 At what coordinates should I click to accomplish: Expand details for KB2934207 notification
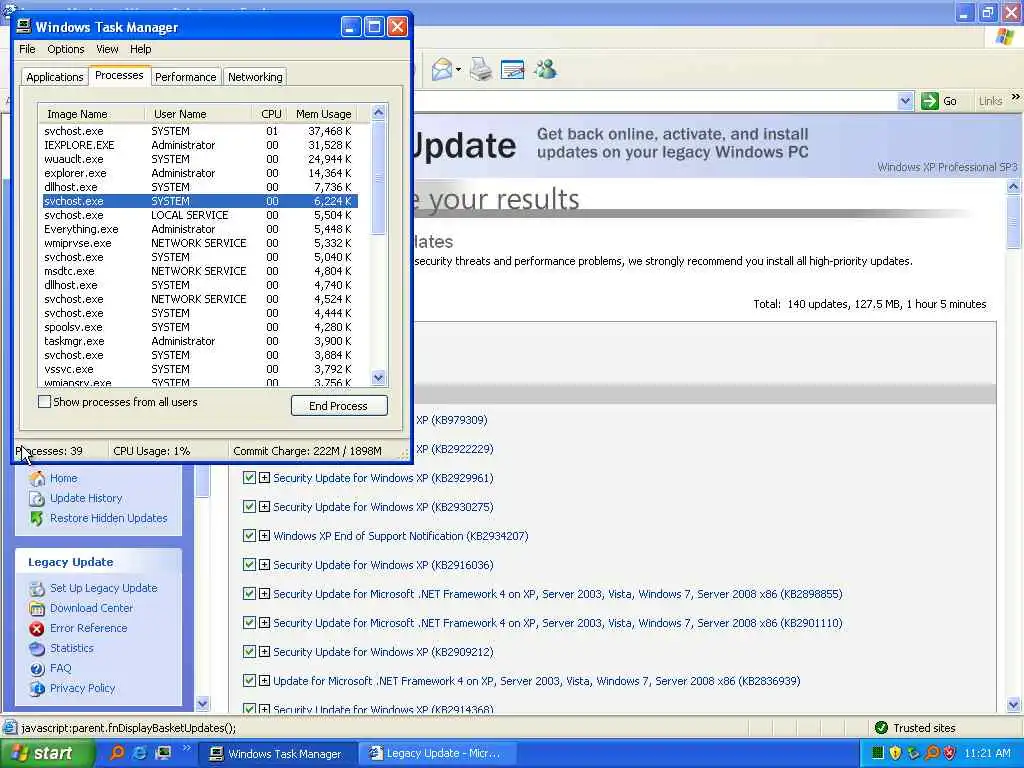[264, 536]
